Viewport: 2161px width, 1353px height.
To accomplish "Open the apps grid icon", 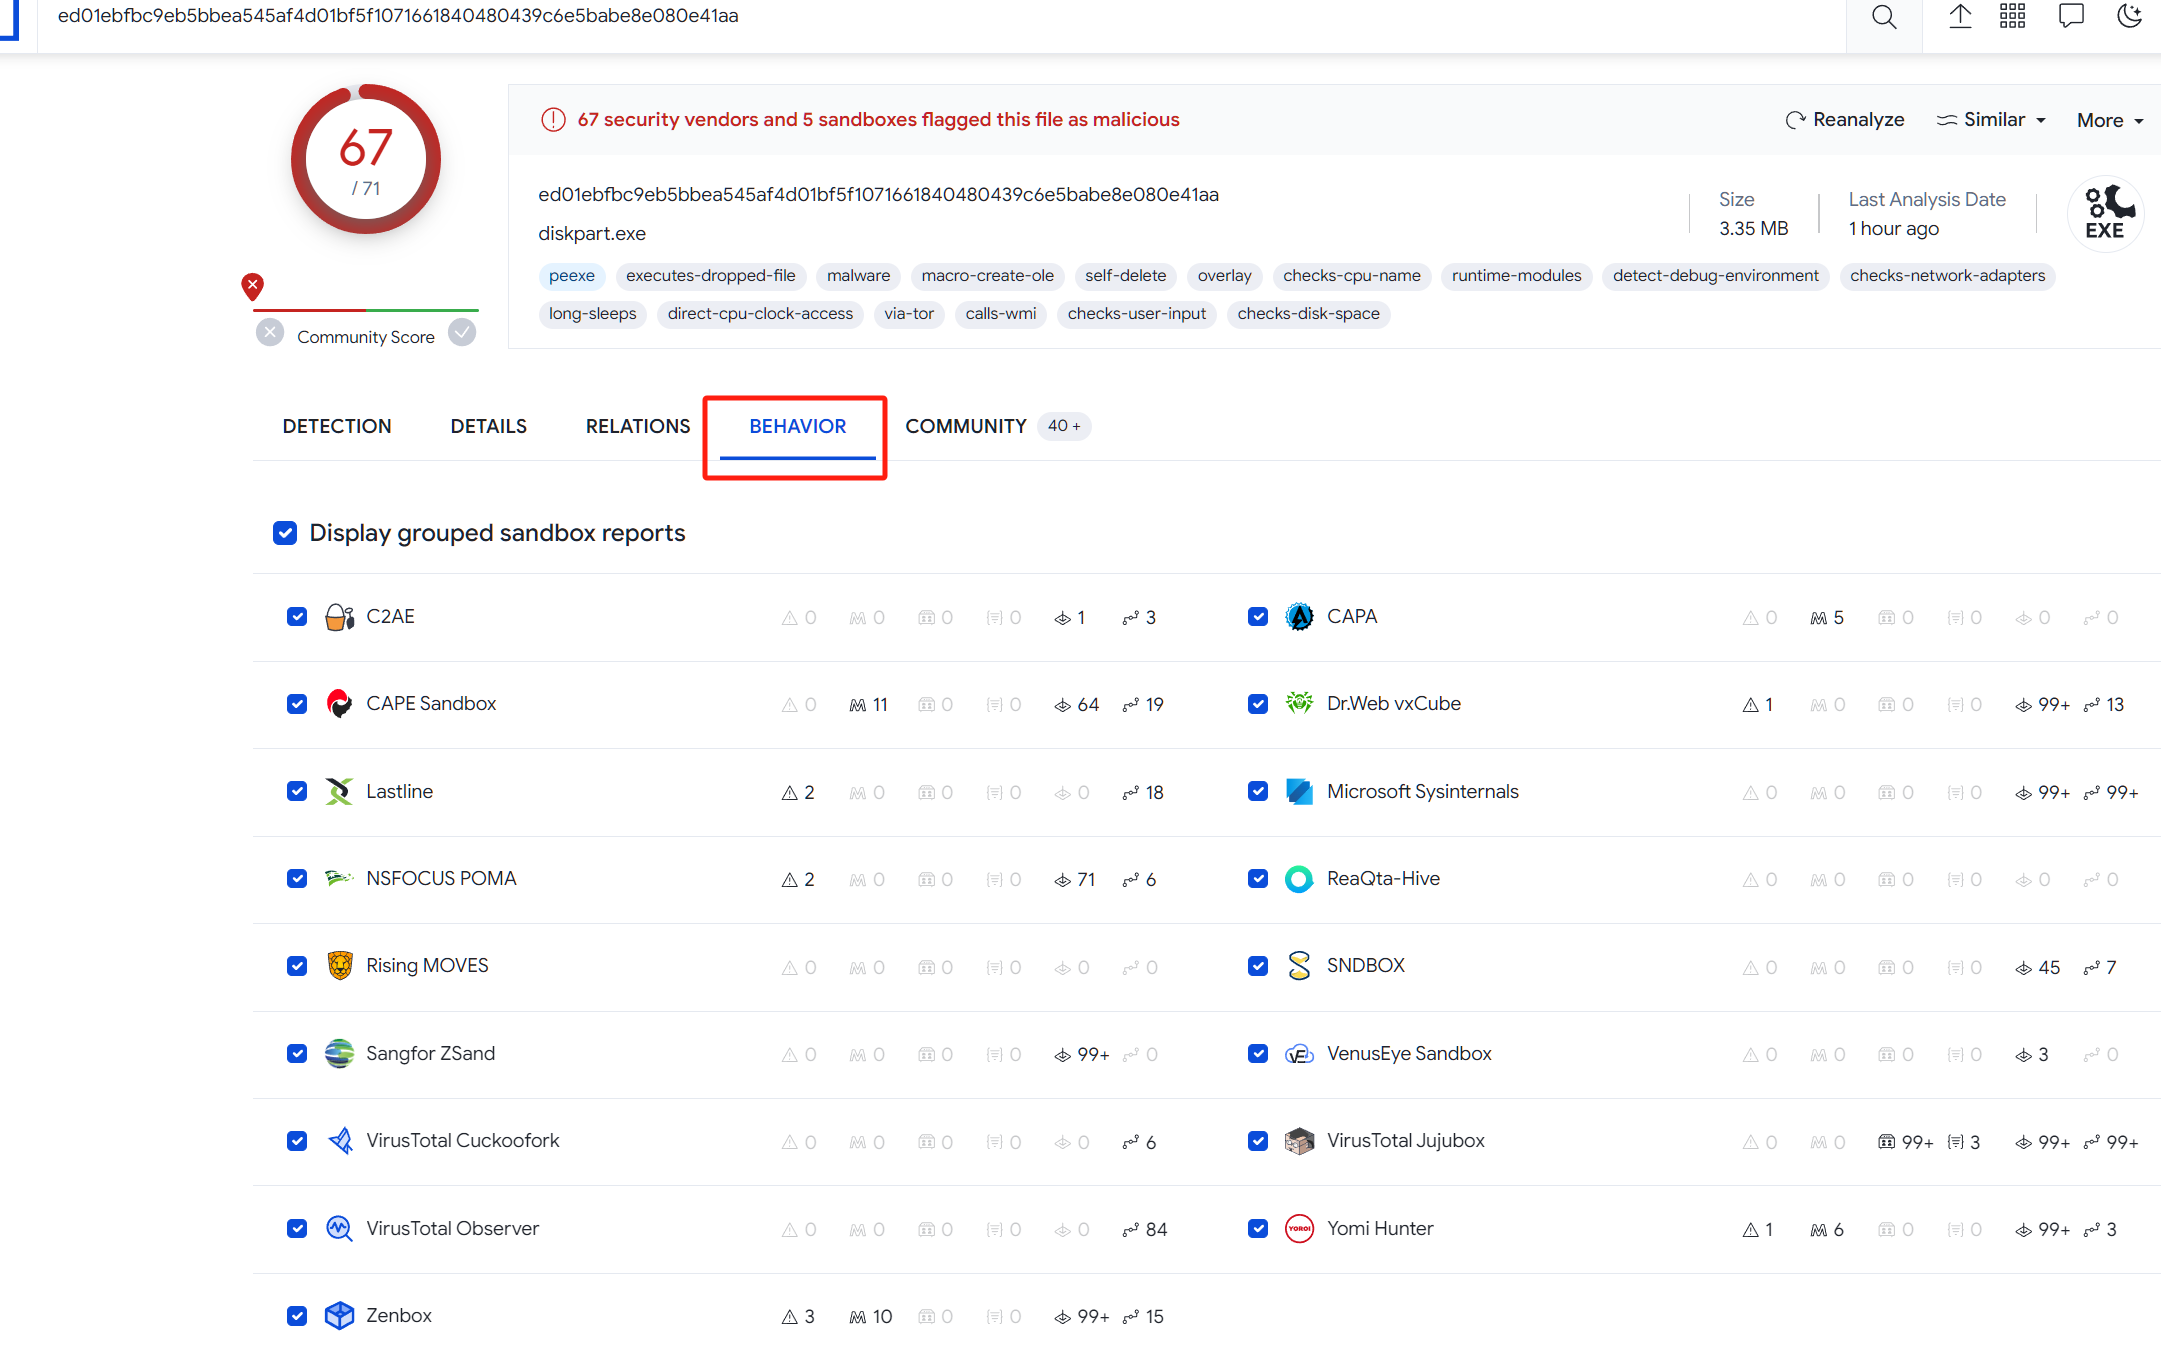I will 2012,16.
